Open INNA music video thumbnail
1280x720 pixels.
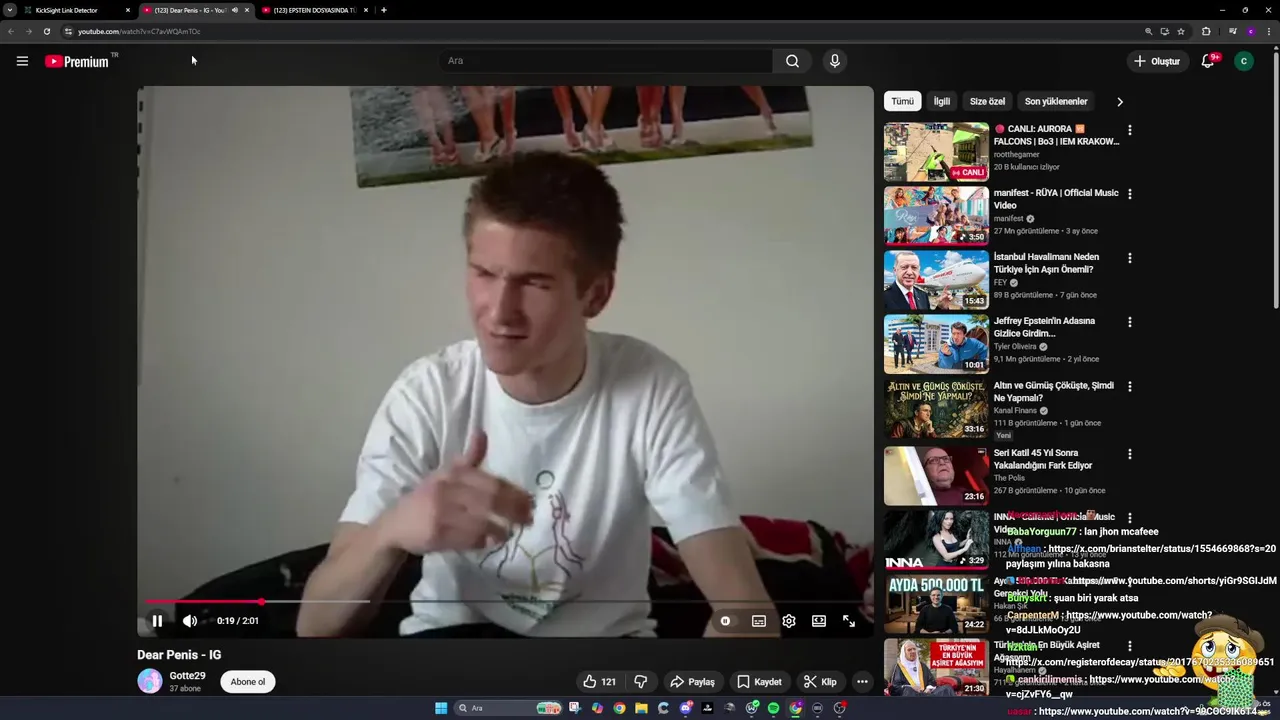[x=936, y=540]
